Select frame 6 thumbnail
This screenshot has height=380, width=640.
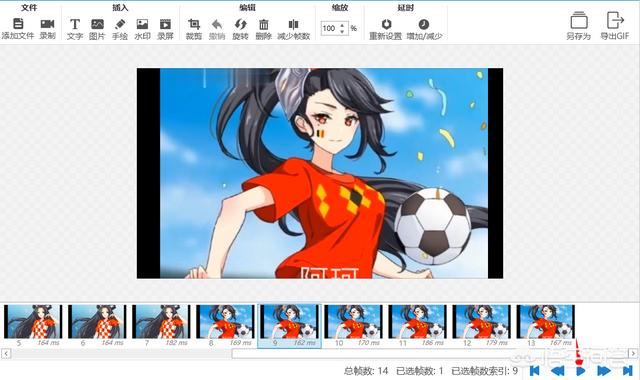point(97,326)
